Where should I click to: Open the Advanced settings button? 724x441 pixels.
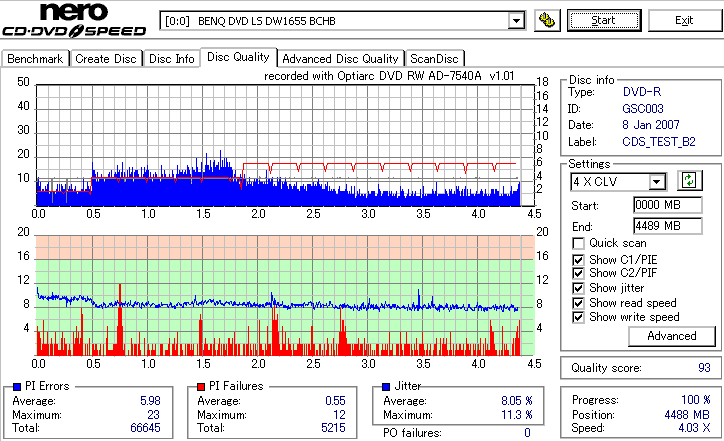[671, 336]
